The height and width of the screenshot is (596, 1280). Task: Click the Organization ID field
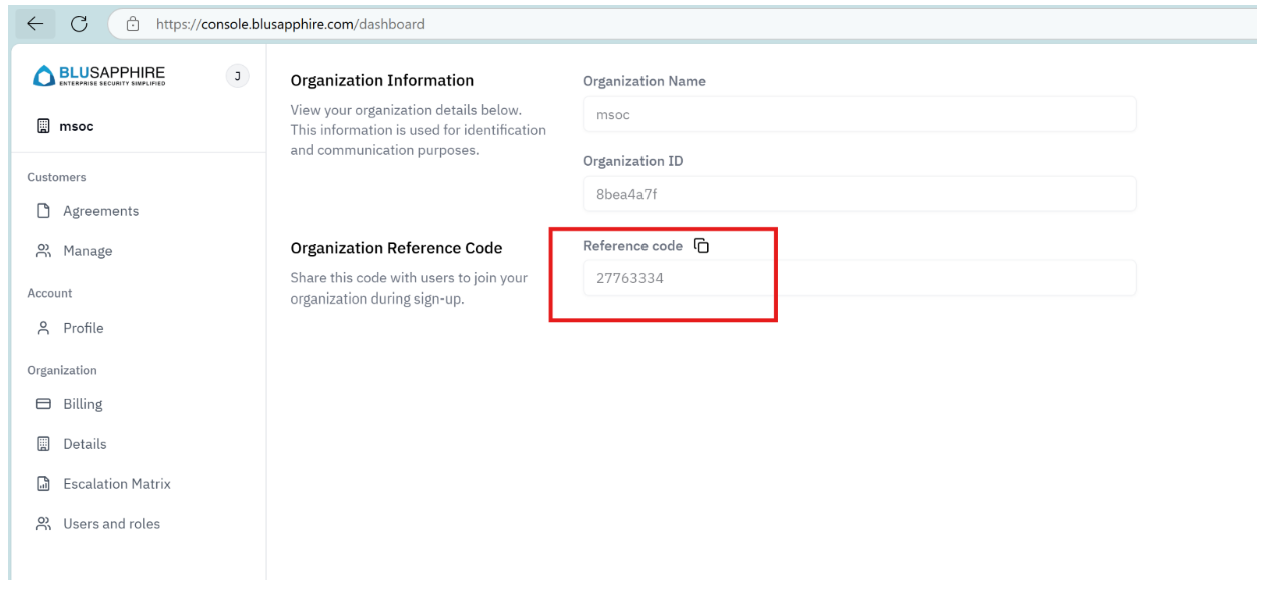[x=859, y=194]
